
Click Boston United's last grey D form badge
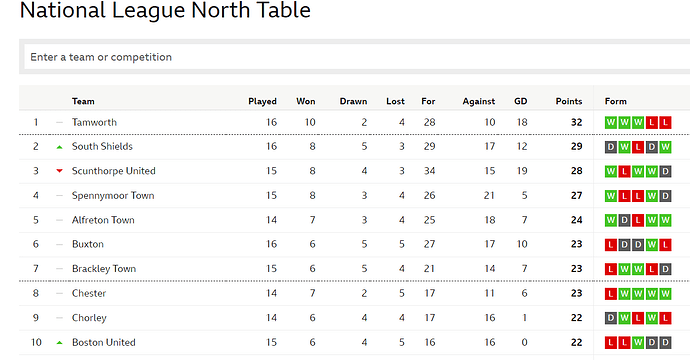coord(665,342)
